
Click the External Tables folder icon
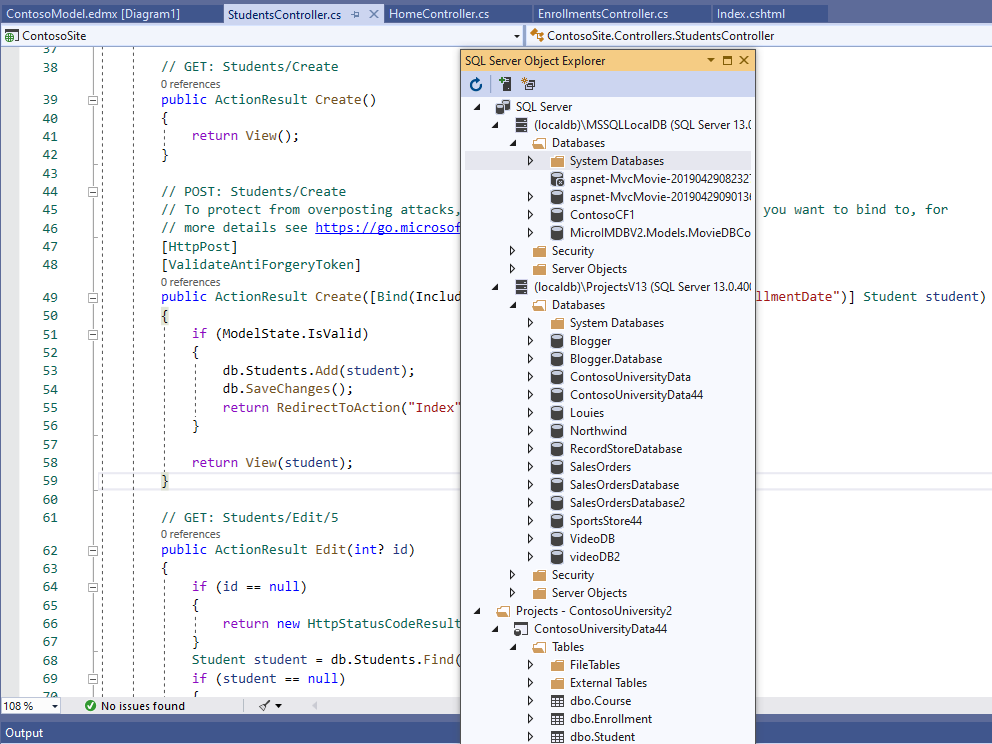point(557,683)
